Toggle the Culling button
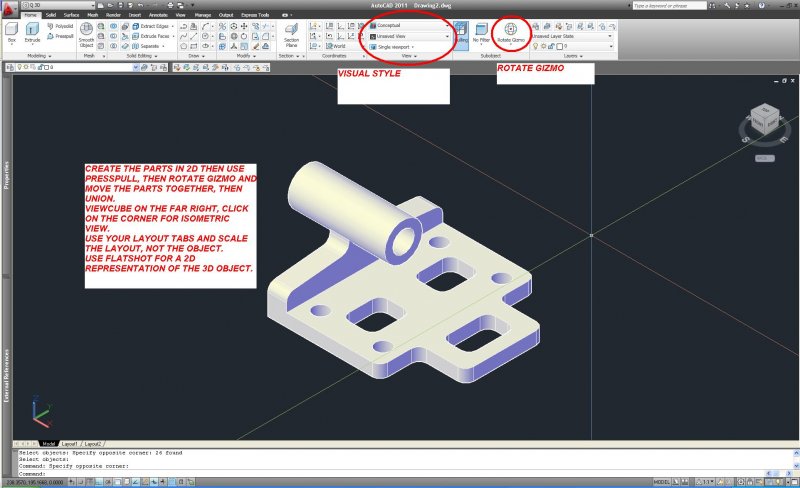This screenshot has height=488, width=800. tap(461, 34)
